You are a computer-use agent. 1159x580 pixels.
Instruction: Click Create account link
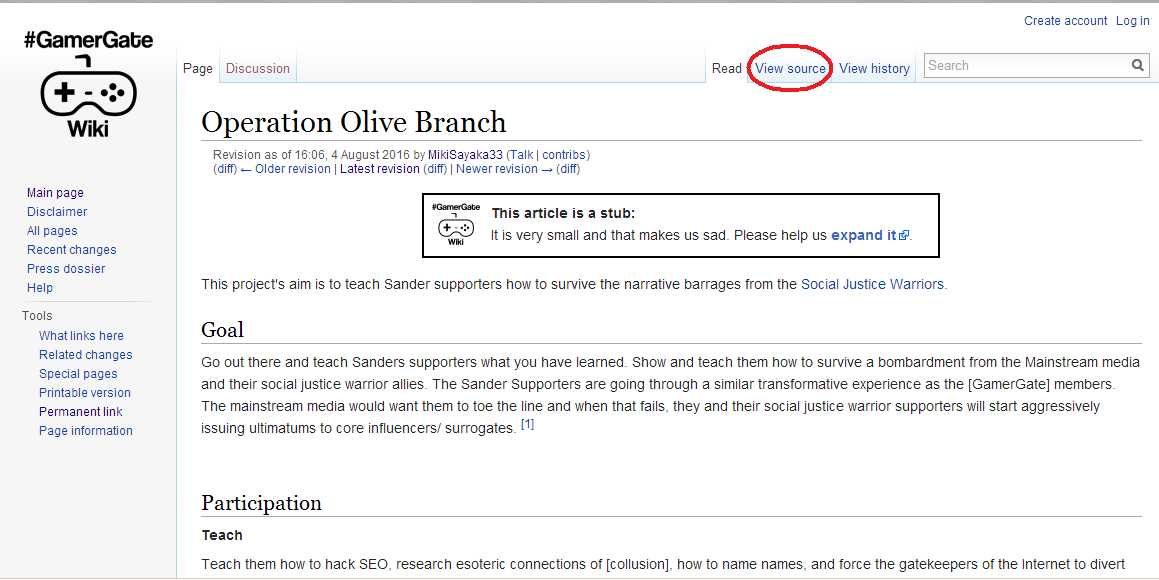click(x=1065, y=21)
